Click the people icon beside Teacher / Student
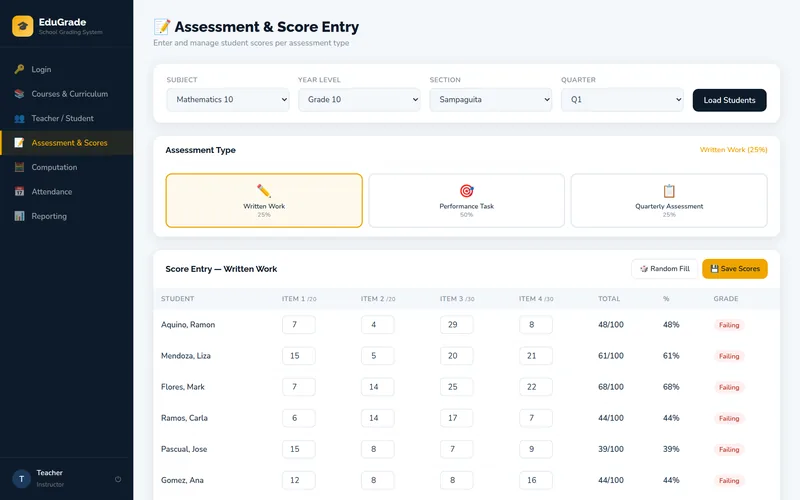This screenshot has width=800, height=500. click(x=19, y=118)
